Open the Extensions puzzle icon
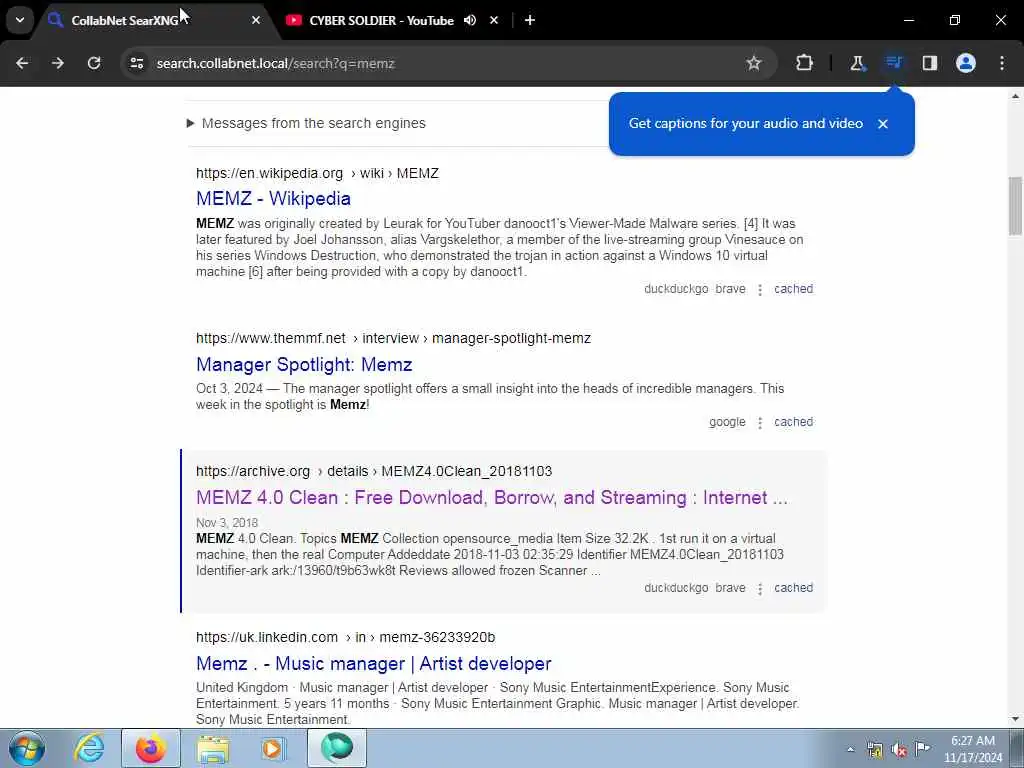Screen dimensions: 1024x768 805,63
